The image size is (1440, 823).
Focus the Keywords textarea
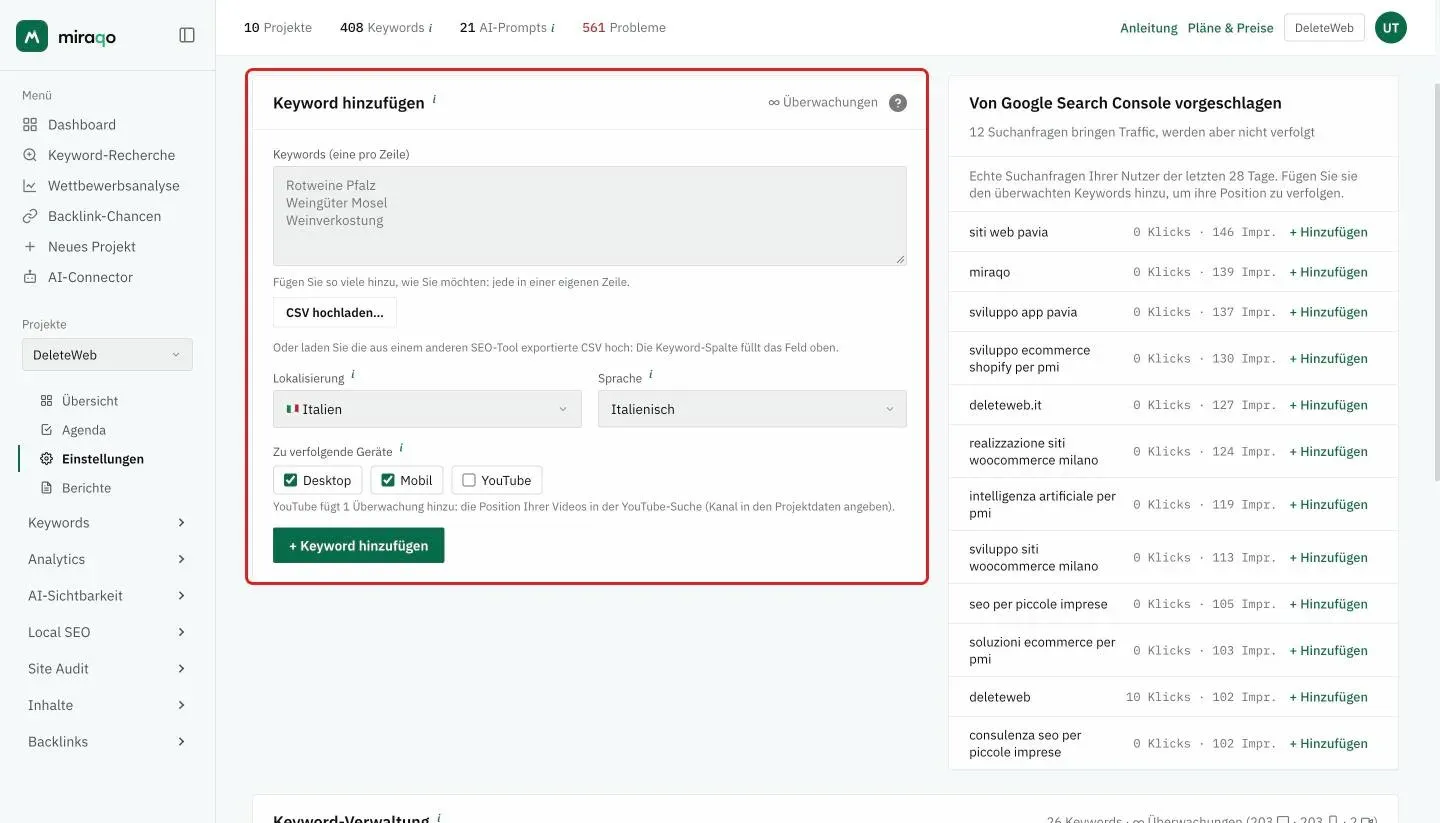pos(590,216)
